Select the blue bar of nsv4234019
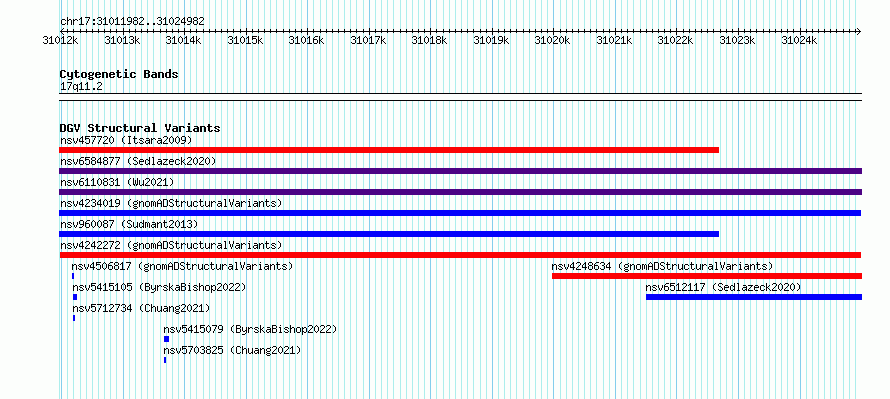Image resolution: width=890 pixels, height=399 pixels. click(x=460, y=213)
